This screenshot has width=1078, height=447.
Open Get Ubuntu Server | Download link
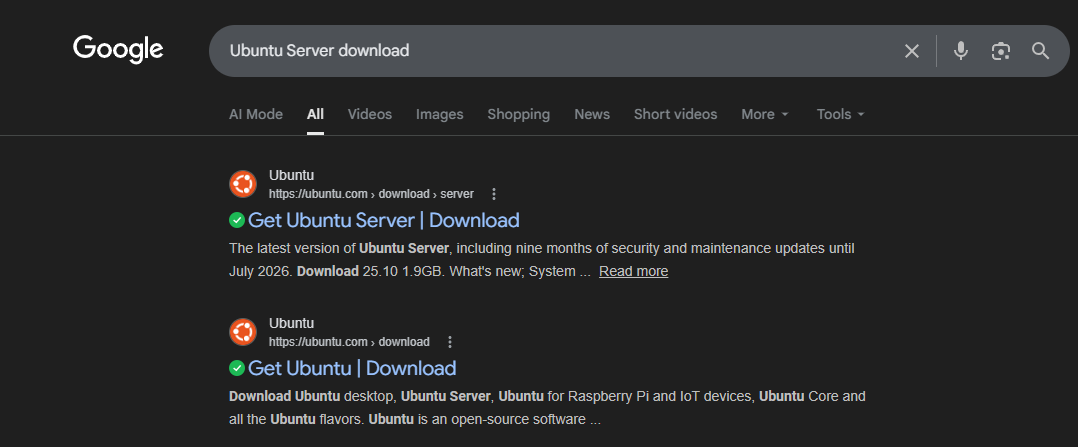click(384, 220)
